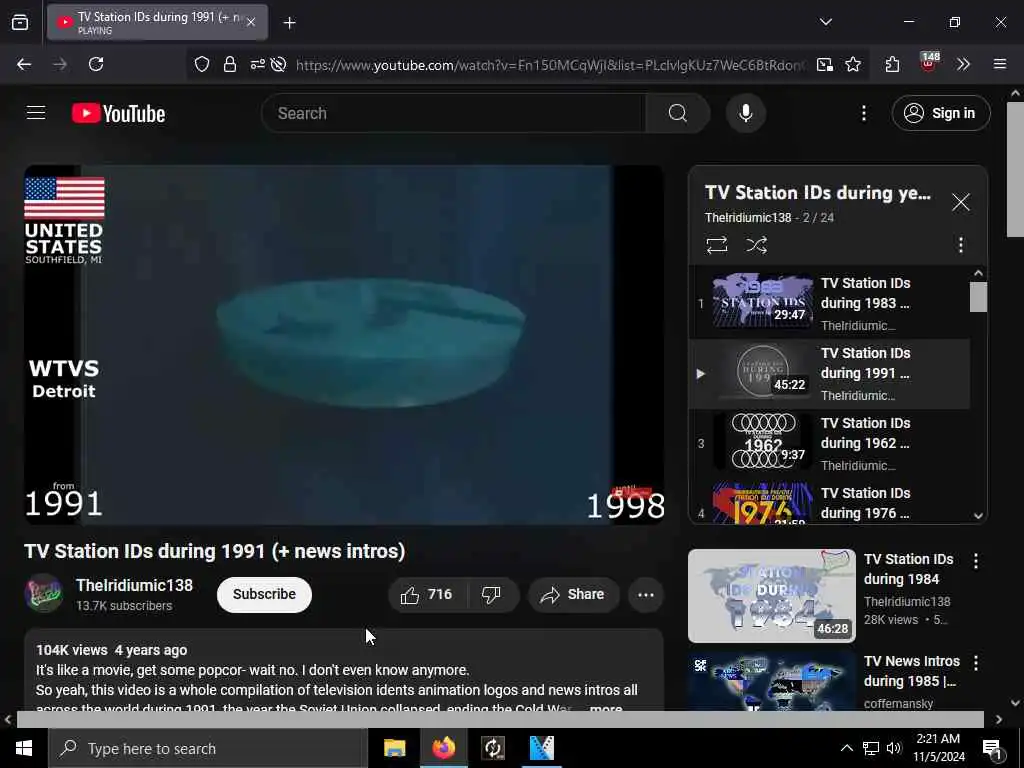Open menu for TV News Intros 1985
The image size is (1024, 768).
point(975,663)
